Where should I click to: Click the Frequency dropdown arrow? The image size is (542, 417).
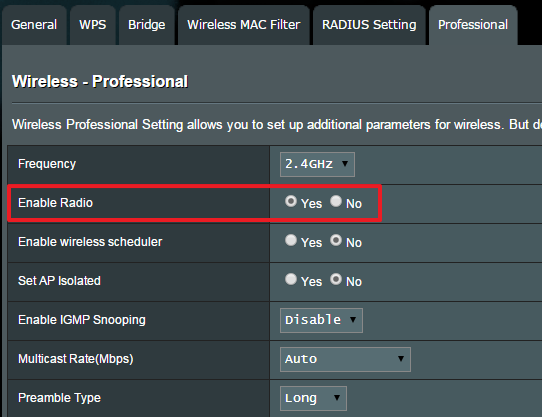click(345, 164)
